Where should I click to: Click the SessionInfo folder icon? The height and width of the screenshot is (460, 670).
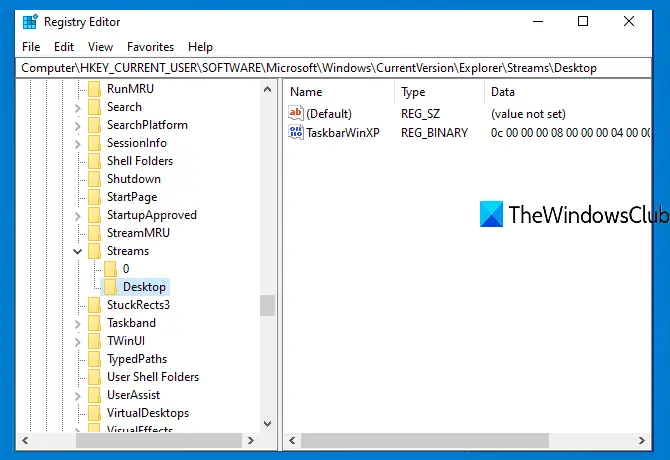(x=94, y=143)
